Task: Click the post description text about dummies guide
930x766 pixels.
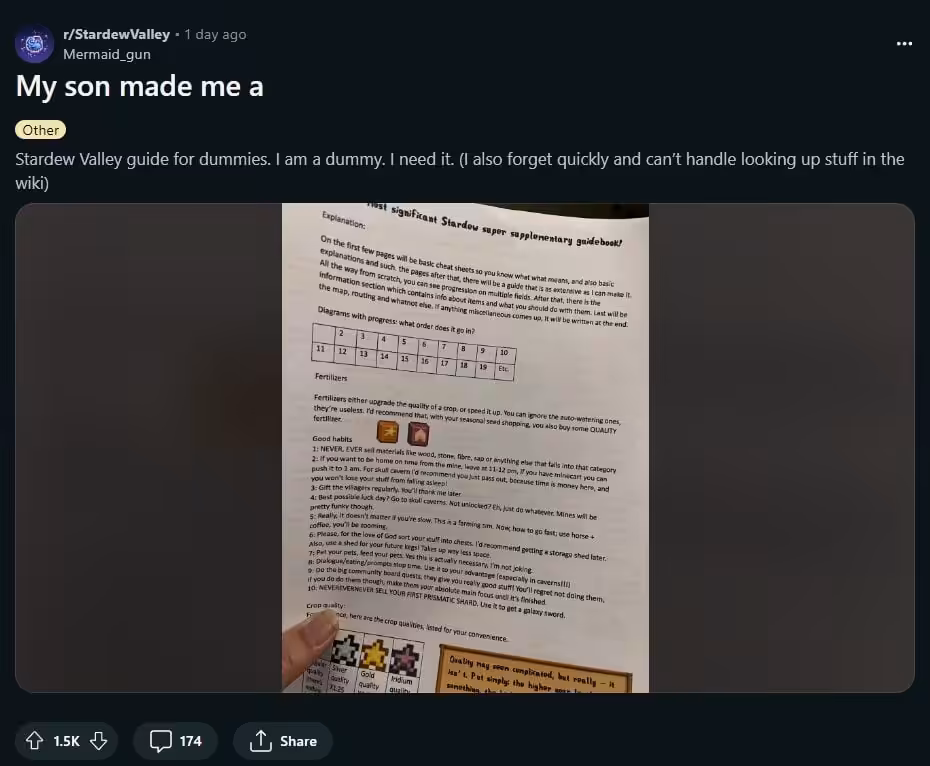Action: pyautogui.click(x=460, y=171)
